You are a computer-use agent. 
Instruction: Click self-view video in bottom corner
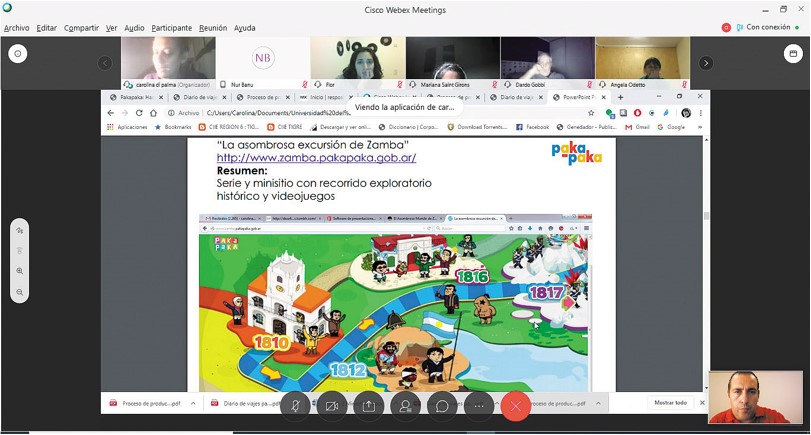pos(756,397)
